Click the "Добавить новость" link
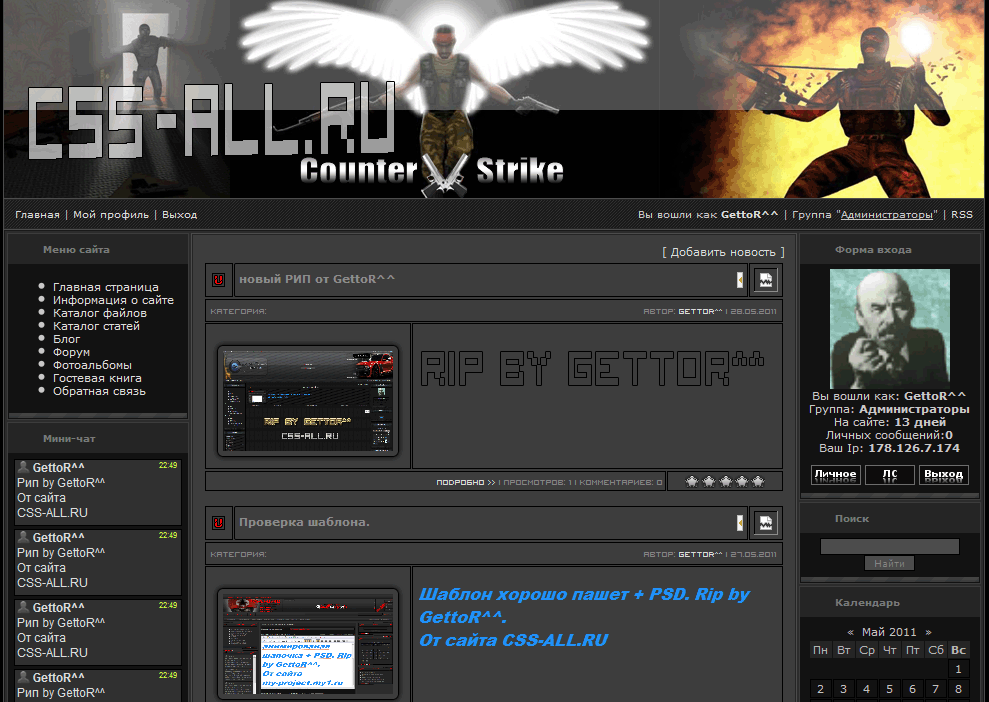The image size is (989, 702). [723, 252]
